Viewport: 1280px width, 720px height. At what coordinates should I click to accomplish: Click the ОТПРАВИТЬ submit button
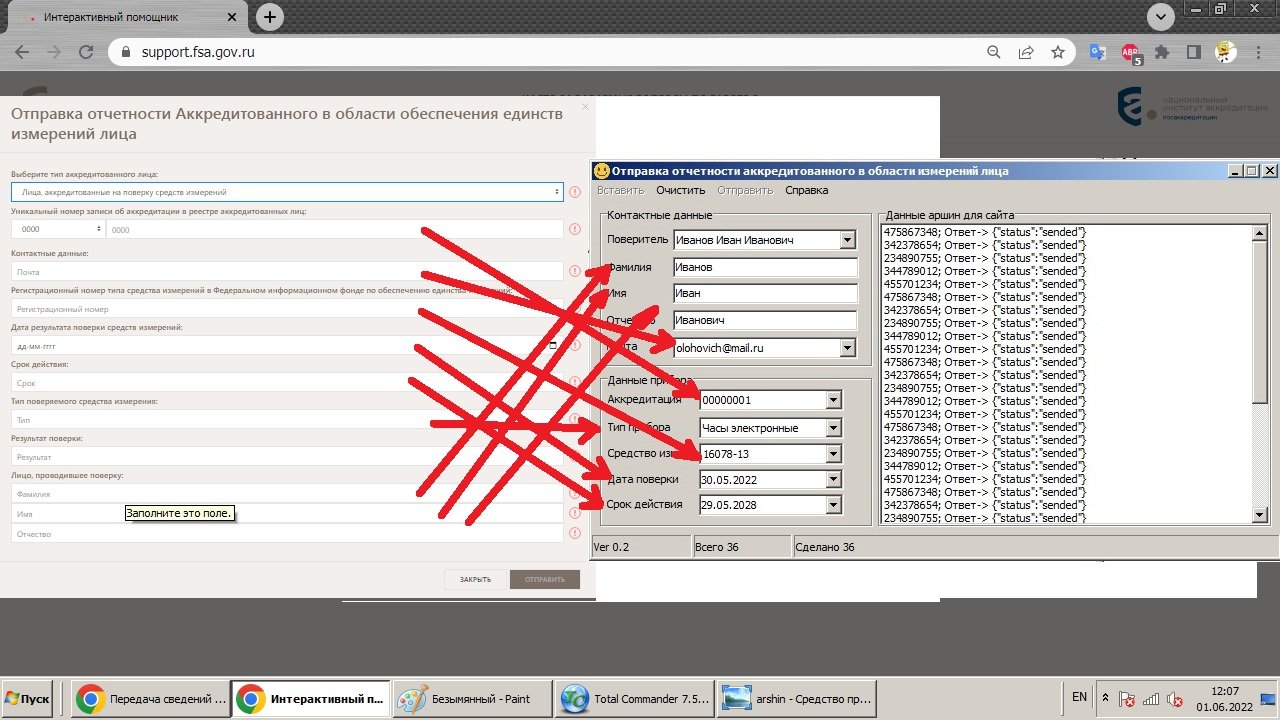[544, 579]
